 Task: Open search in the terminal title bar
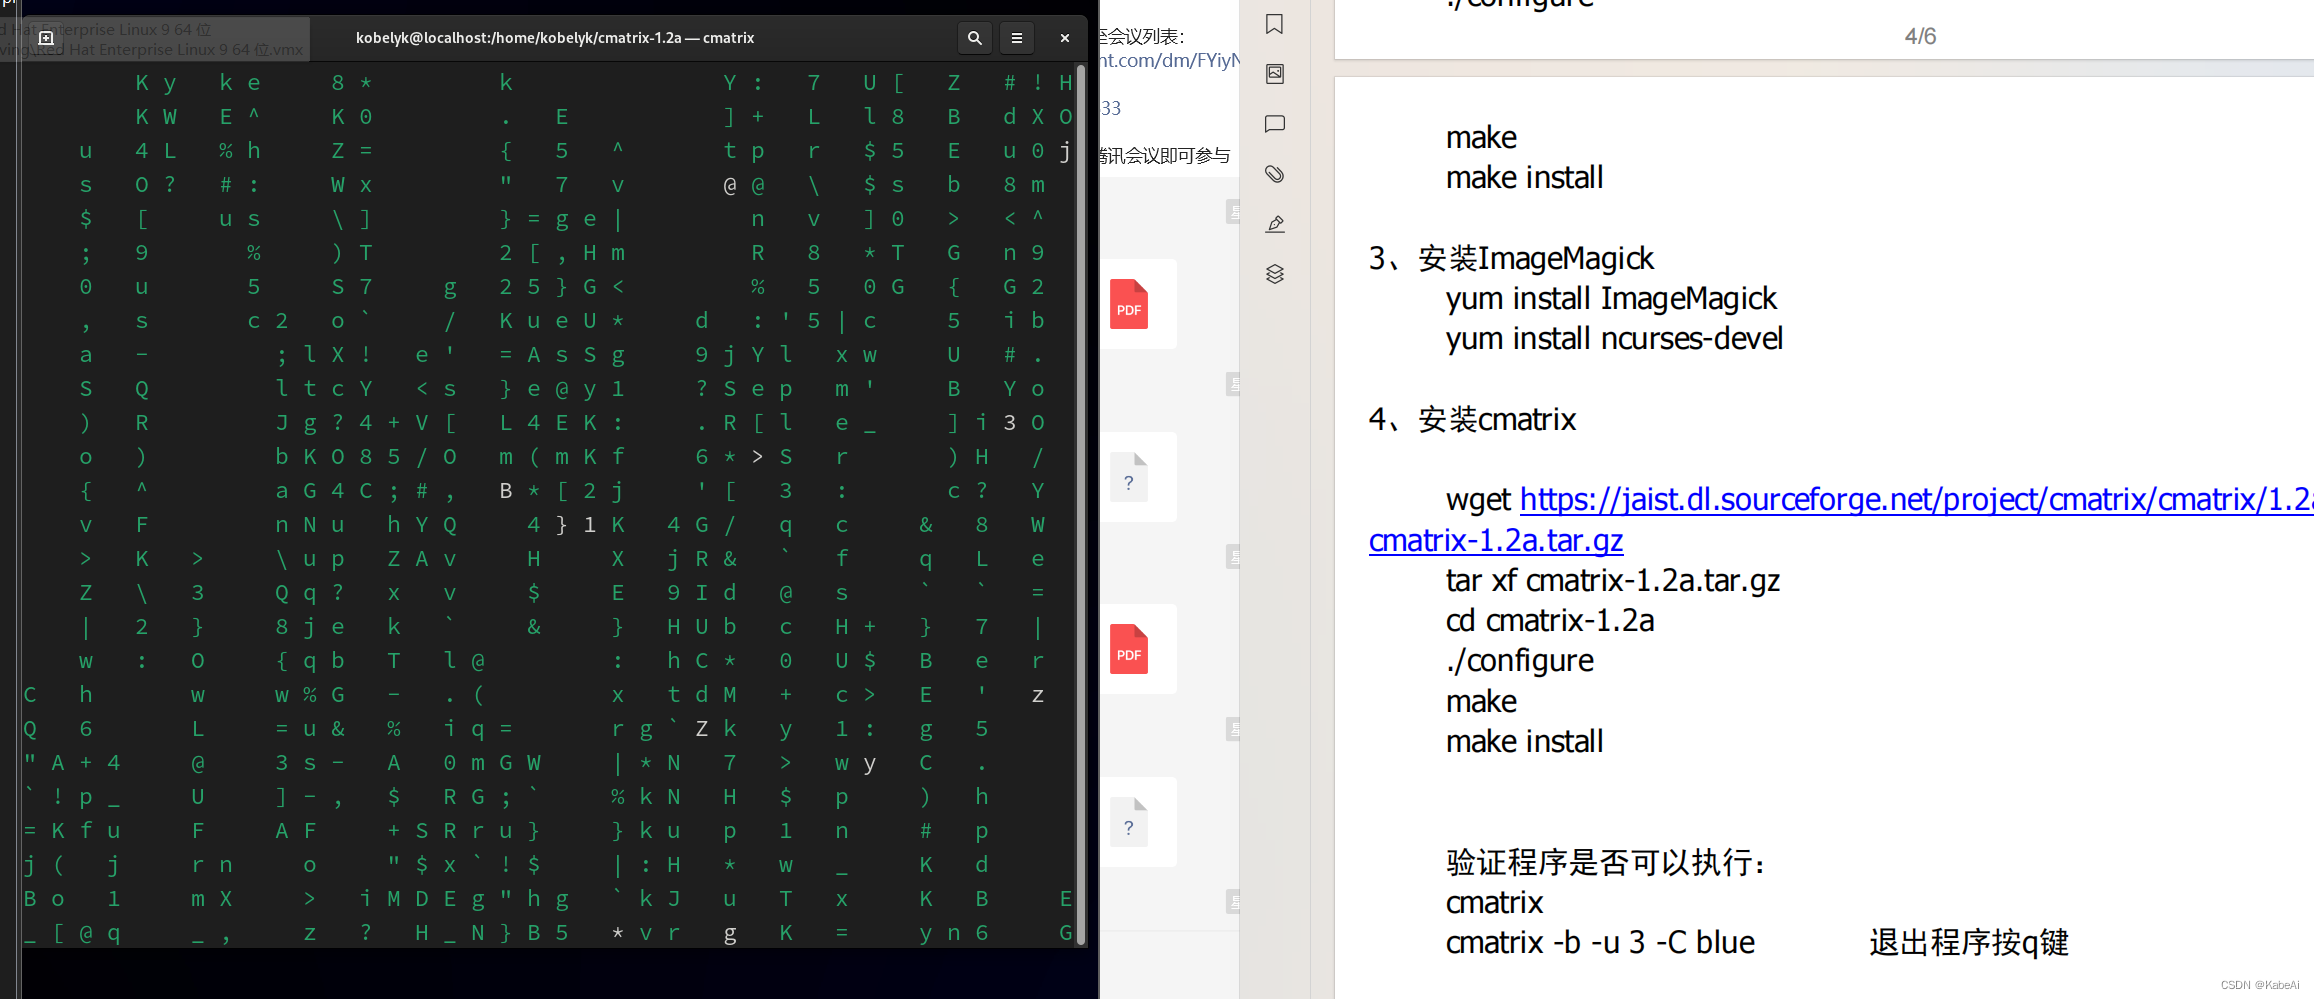[974, 37]
